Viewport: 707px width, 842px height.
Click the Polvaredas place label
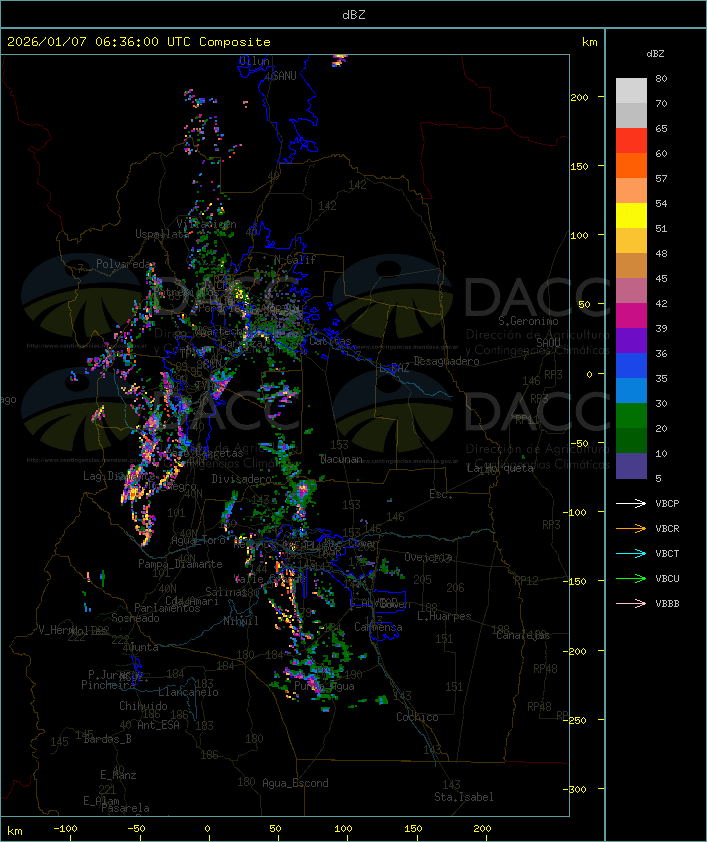(x=125, y=264)
